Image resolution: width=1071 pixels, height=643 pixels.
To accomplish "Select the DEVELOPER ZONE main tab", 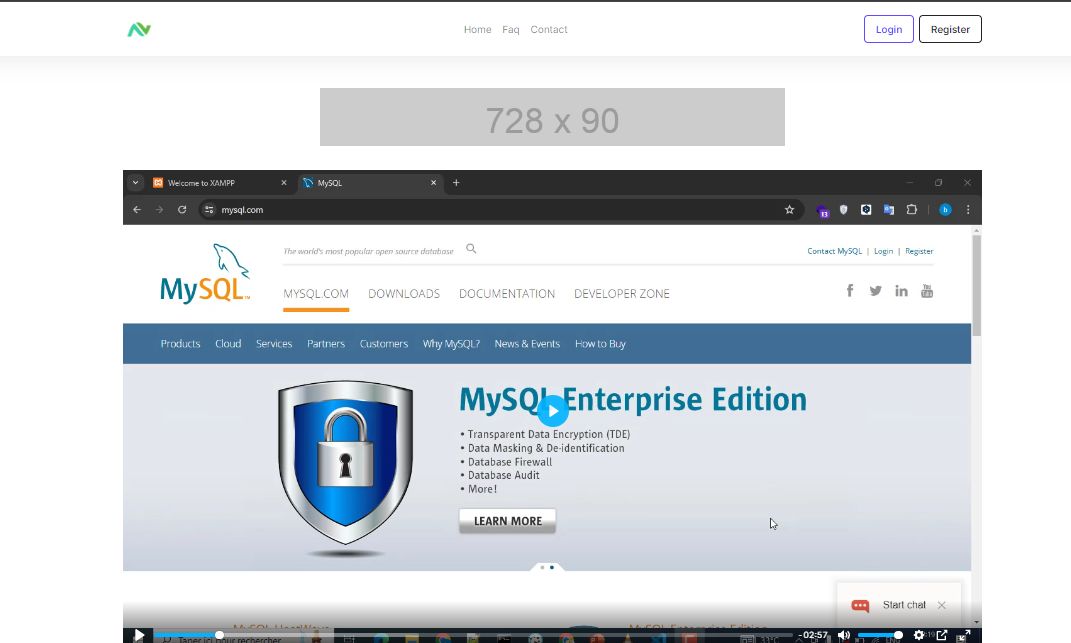I will (622, 294).
